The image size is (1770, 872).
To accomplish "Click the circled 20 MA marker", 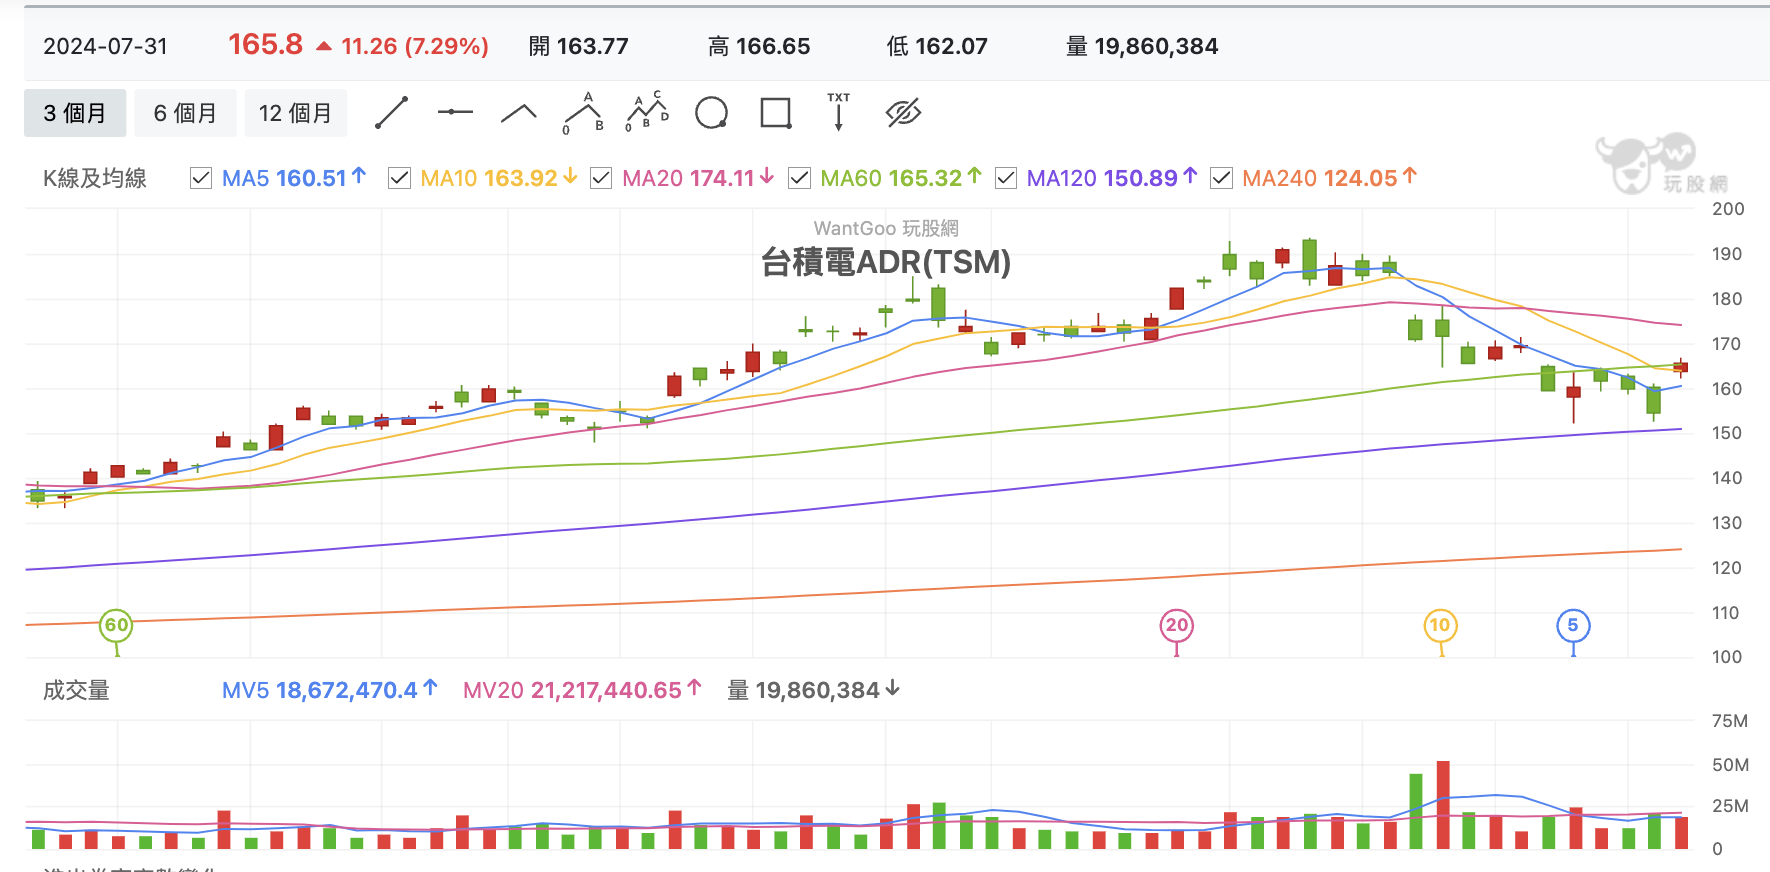I will tap(1177, 626).
